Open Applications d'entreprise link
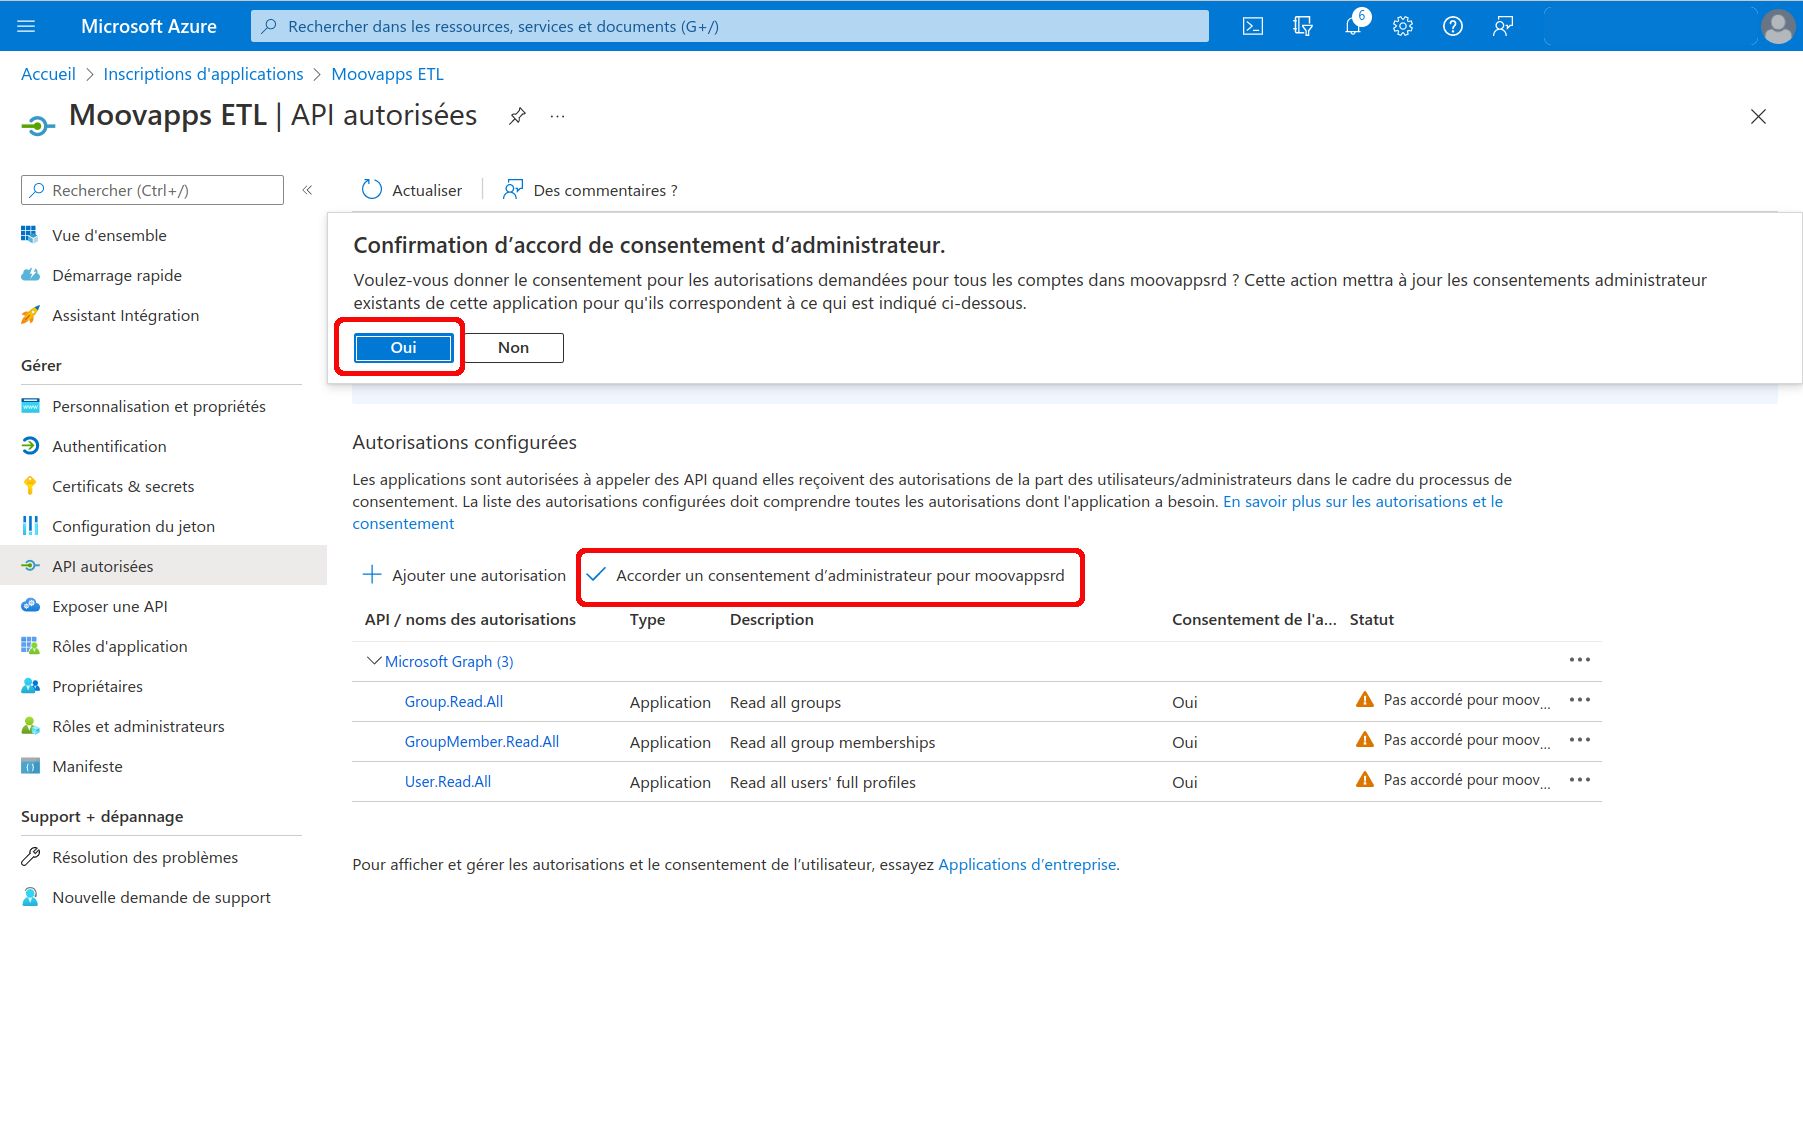 [1027, 864]
